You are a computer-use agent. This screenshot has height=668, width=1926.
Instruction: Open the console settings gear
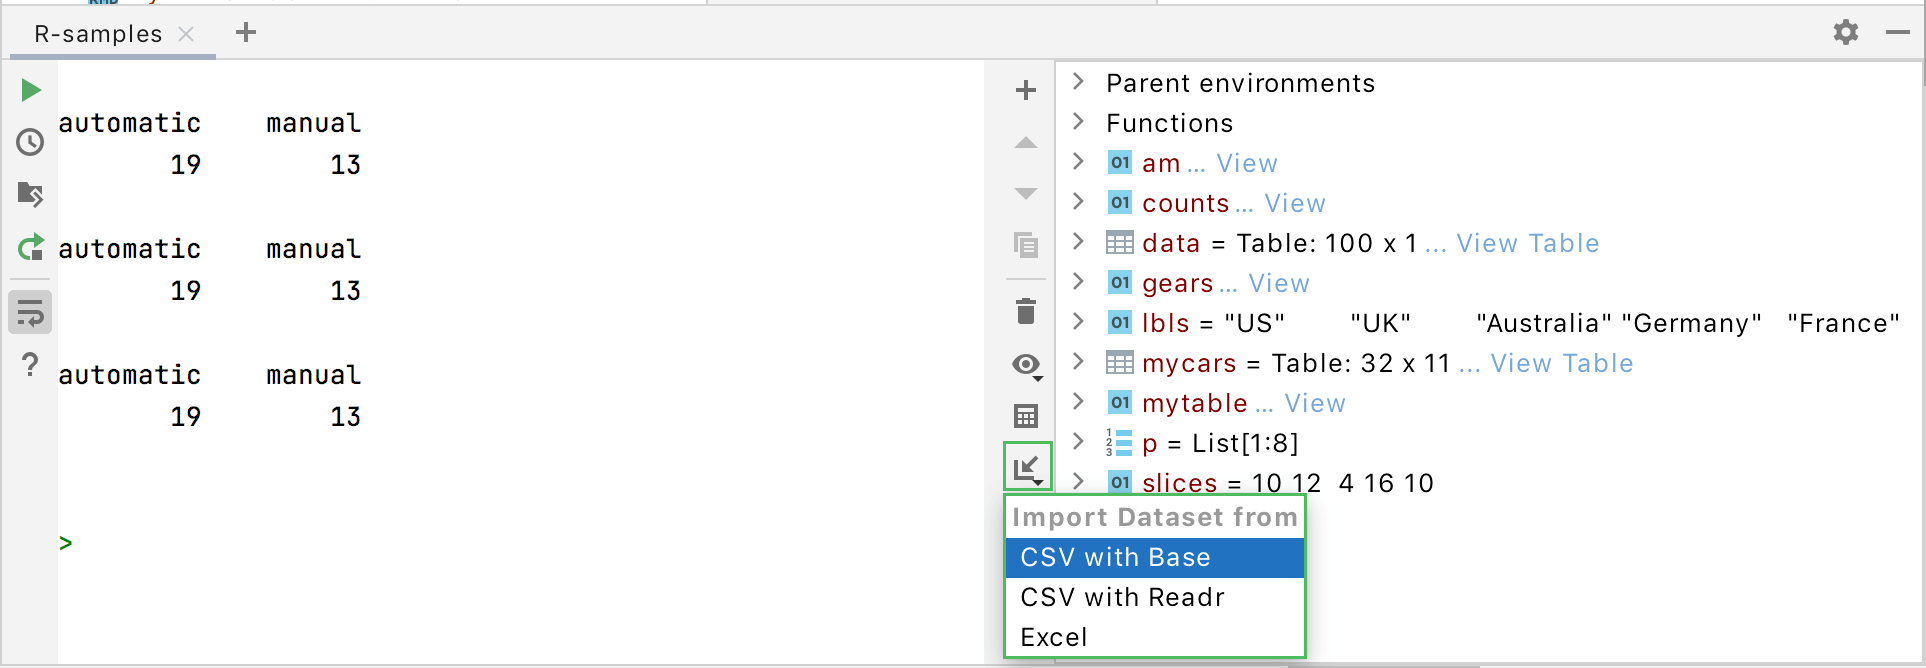click(x=1845, y=32)
